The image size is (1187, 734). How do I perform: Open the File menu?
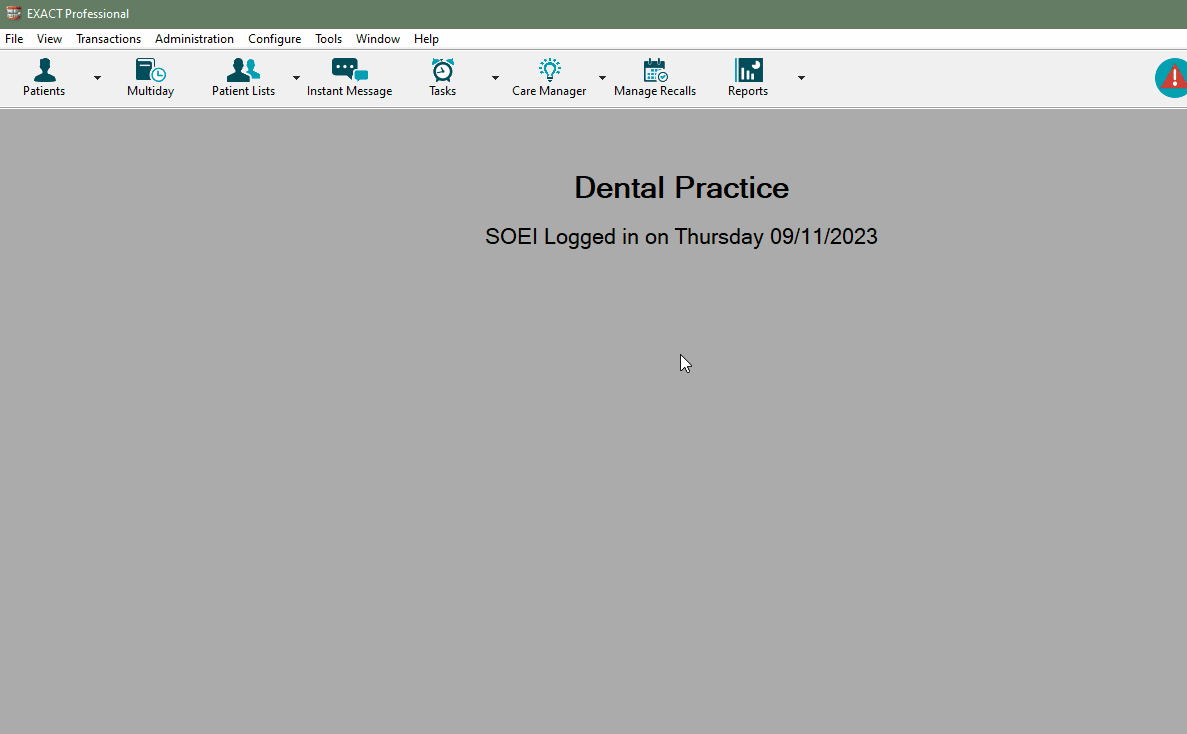click(x=14, y=39)
